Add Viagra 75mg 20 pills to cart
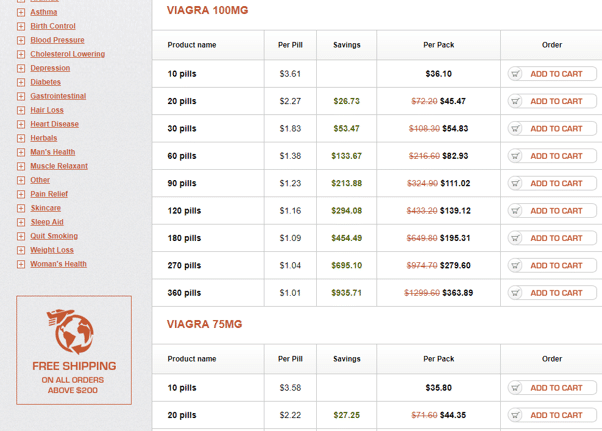 pyautogui.click(x=552, y=415)
